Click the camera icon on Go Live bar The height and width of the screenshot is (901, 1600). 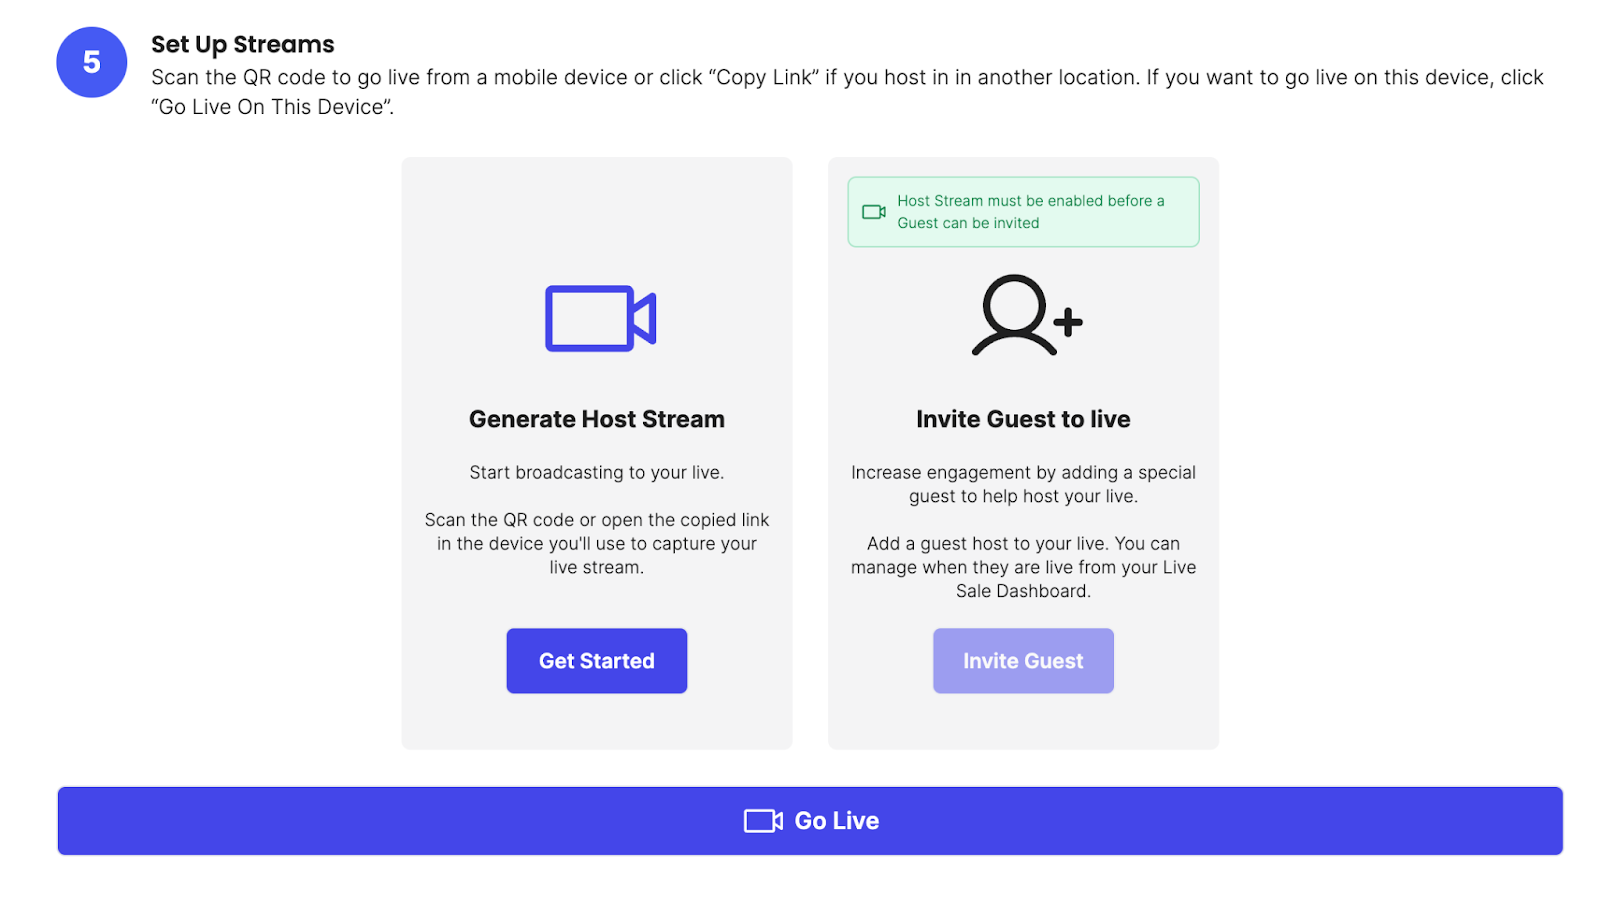[762, 821]
